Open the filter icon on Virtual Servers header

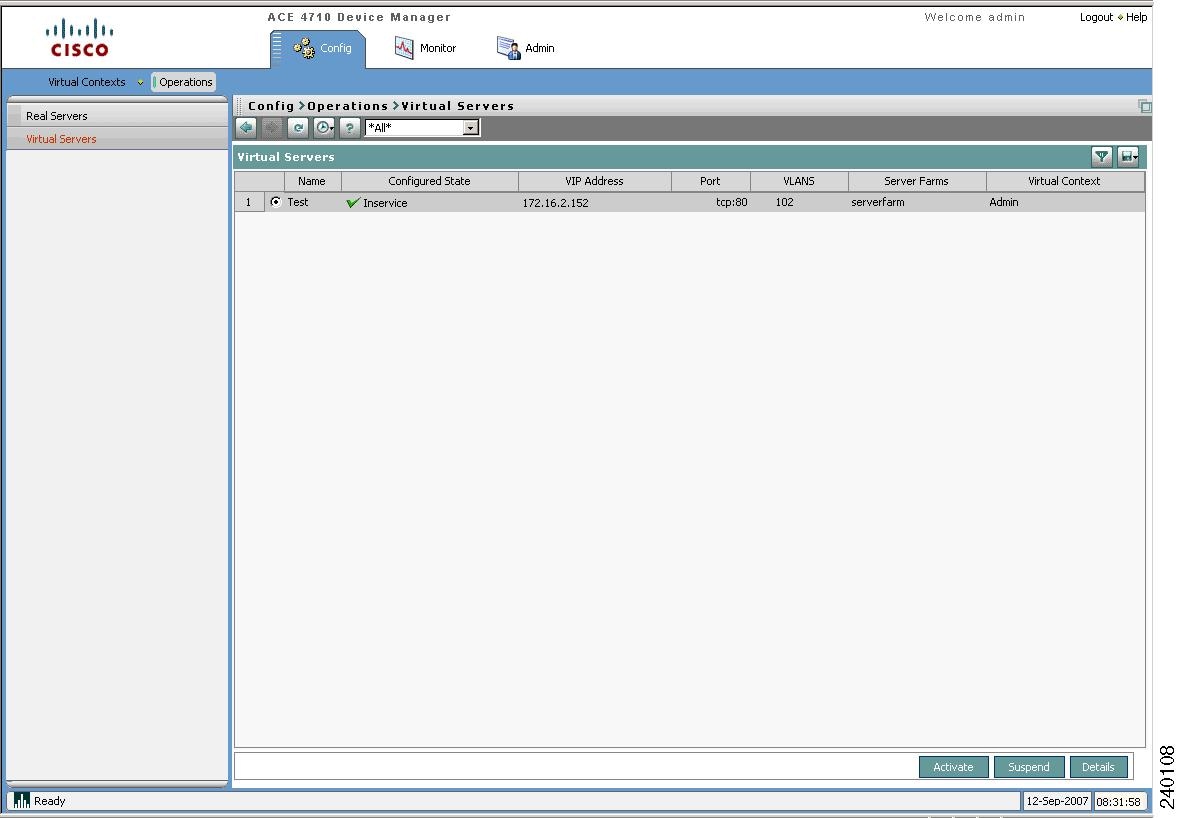(x=1101, y=156)
